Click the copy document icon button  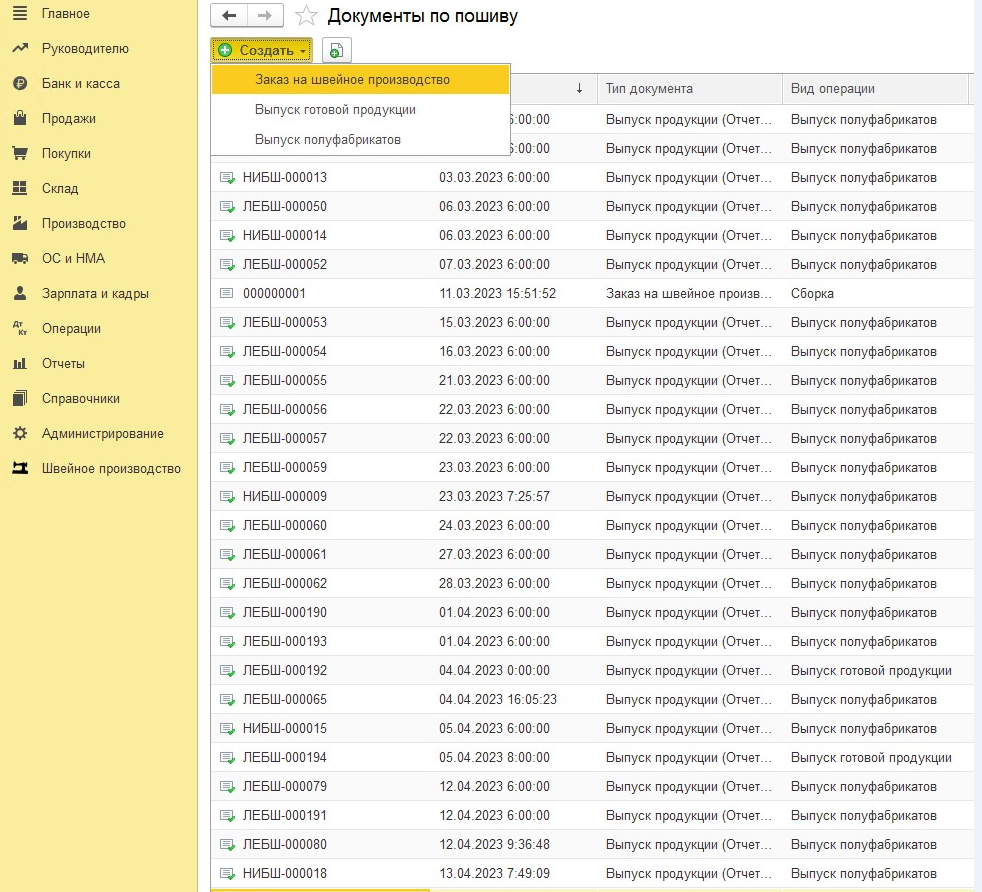(336, 50)
